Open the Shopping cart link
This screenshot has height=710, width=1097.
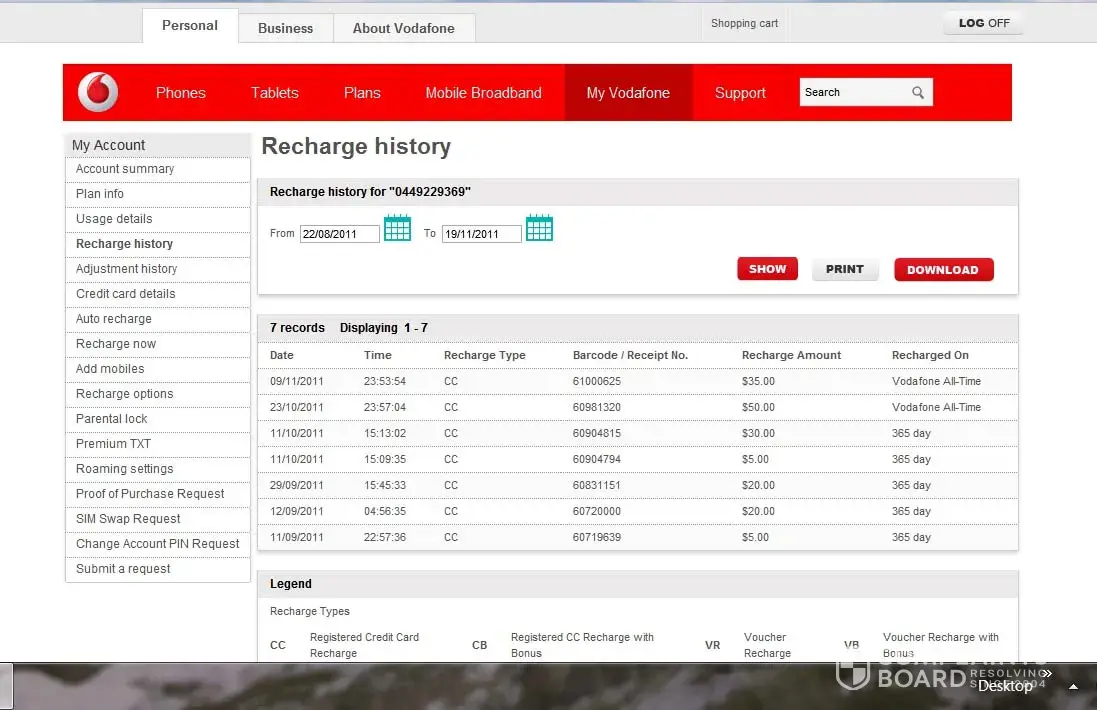tap(744, 23)
